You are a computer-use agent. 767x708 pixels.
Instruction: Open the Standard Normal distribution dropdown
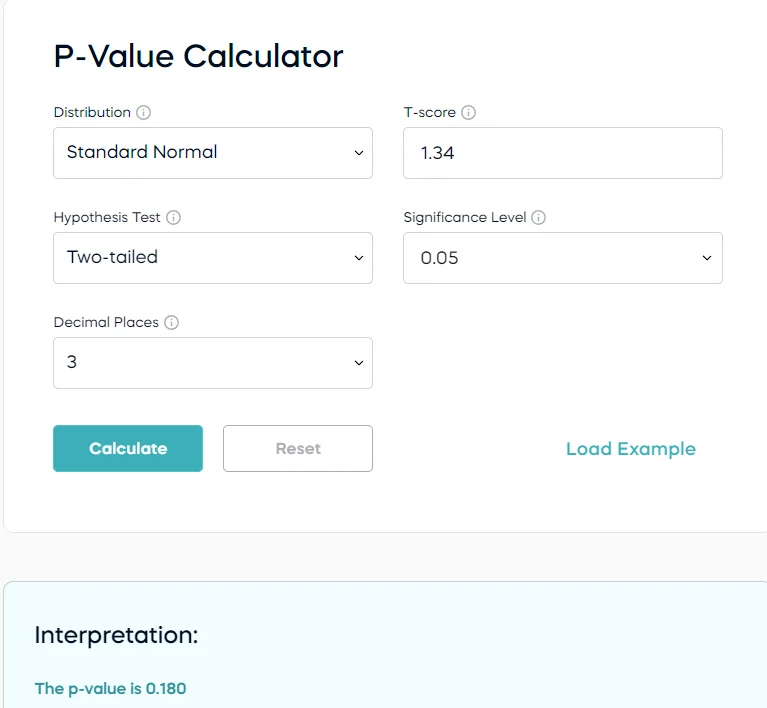tap(212, 153)
